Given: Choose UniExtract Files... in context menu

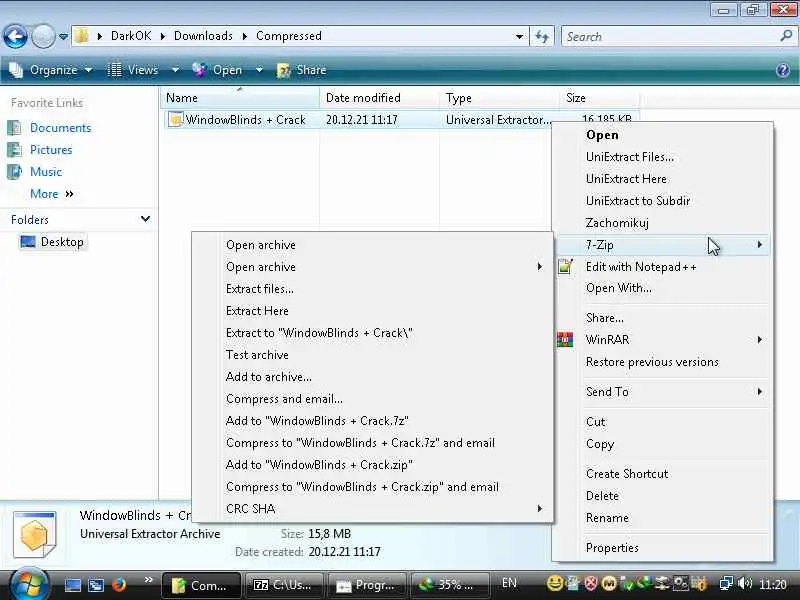Looking at the screenshot, I should tap(662, 157).
